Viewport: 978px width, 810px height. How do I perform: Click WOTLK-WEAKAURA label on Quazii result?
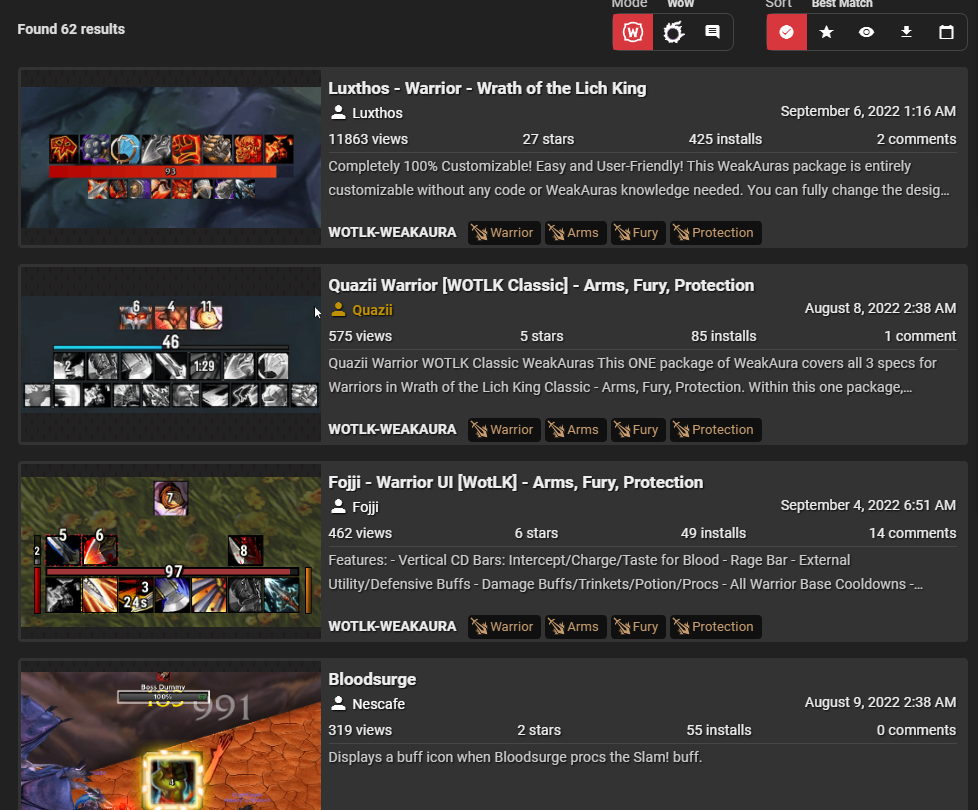[x=392, y=430]
